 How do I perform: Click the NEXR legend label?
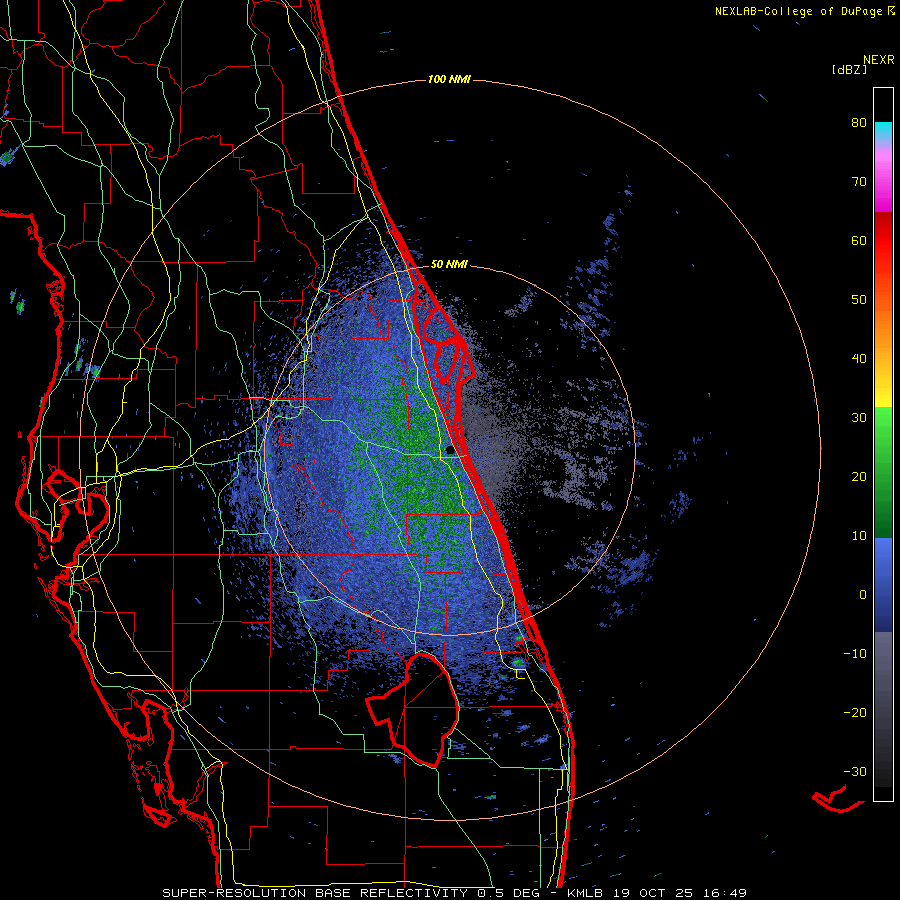click(x=879, y=60)
